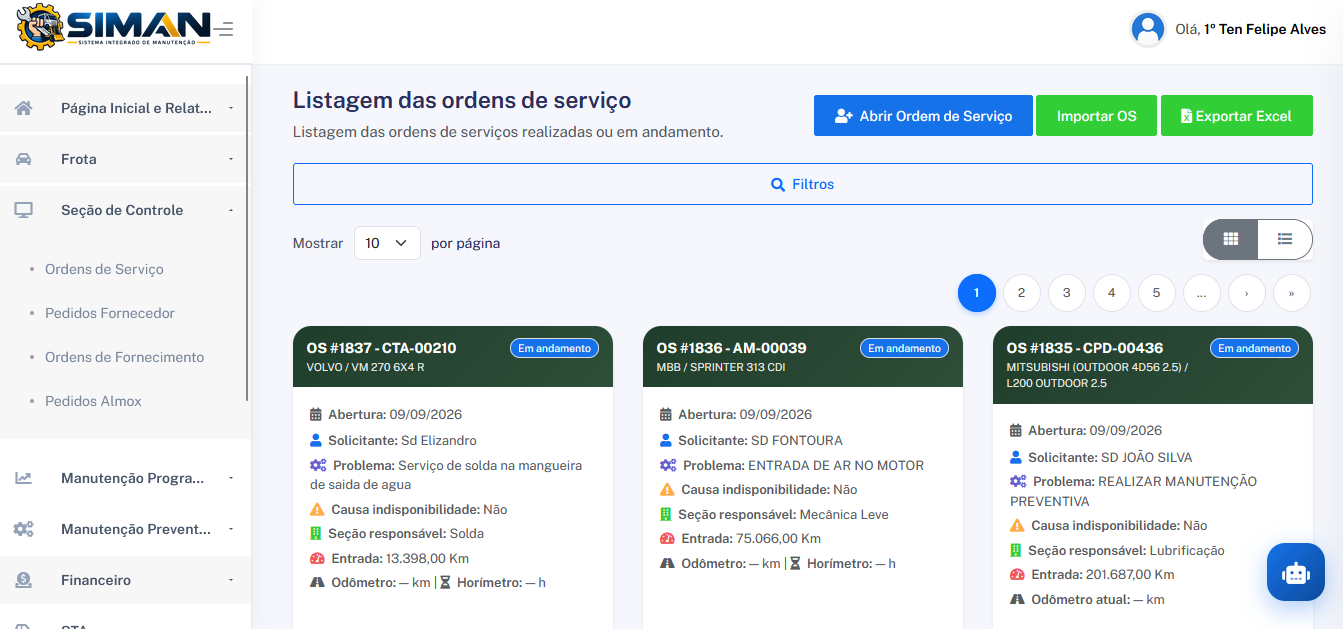Screen dimensions: 1343x629
Task: Open OS #1835 - CPD-00436 card title
Action: coord(1084,348)
